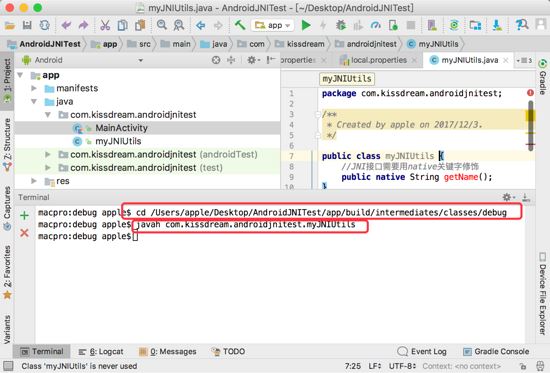Close the myJNIUtils.java tab
This screenshot has height=373, width=550.
[x=505, y=60]
